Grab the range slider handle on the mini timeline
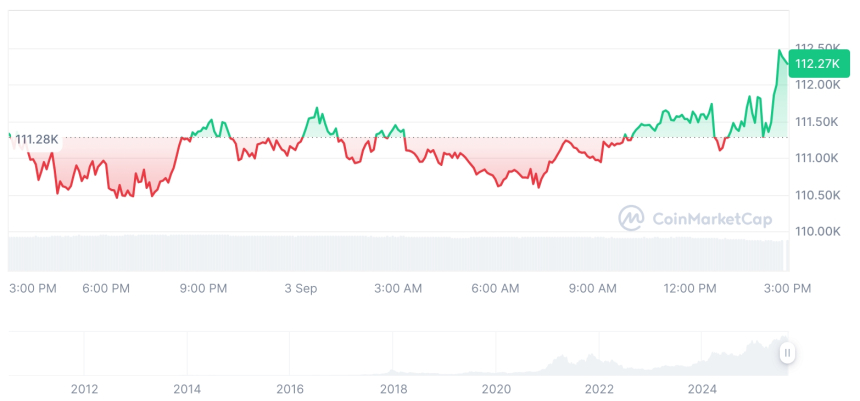Viewport: 860px width, 401px height. click(x=788, y=352)
